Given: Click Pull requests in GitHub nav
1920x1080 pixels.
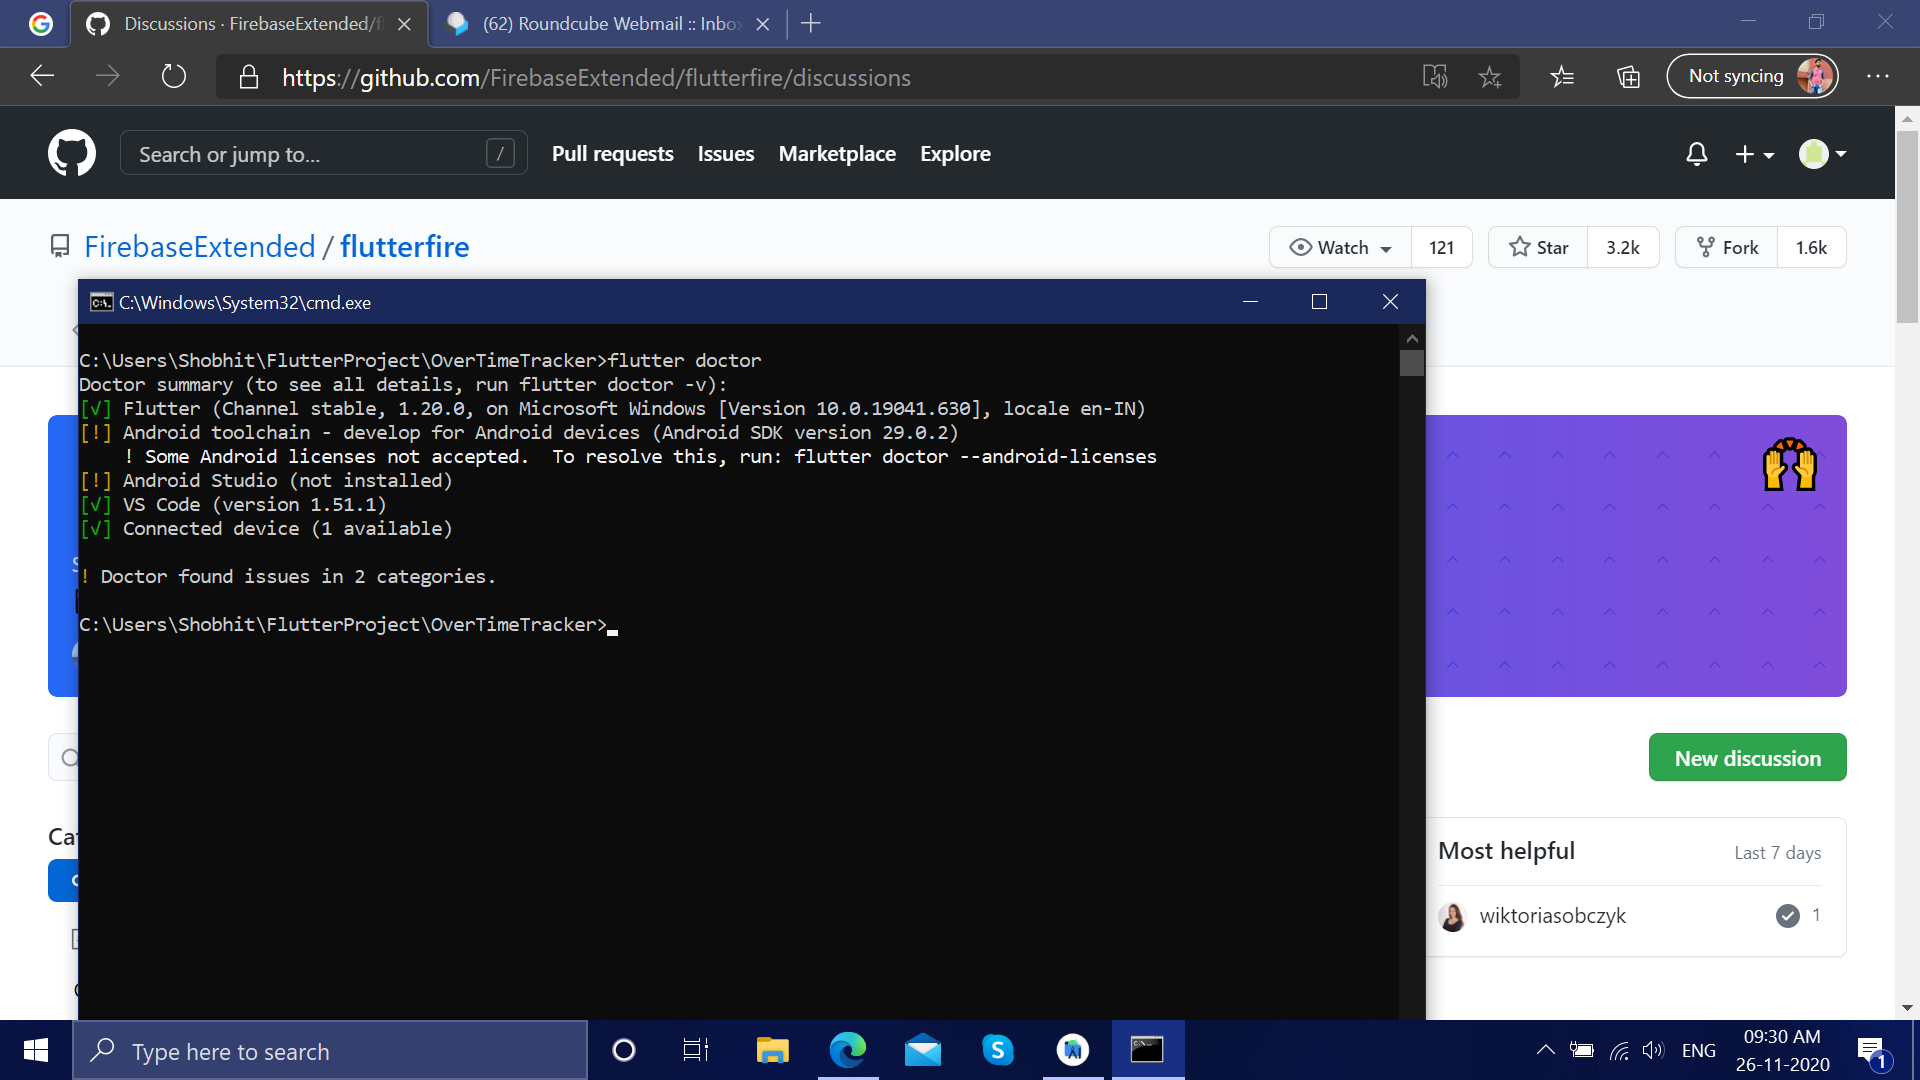Looking at the screenshot, I should (612, 154).
